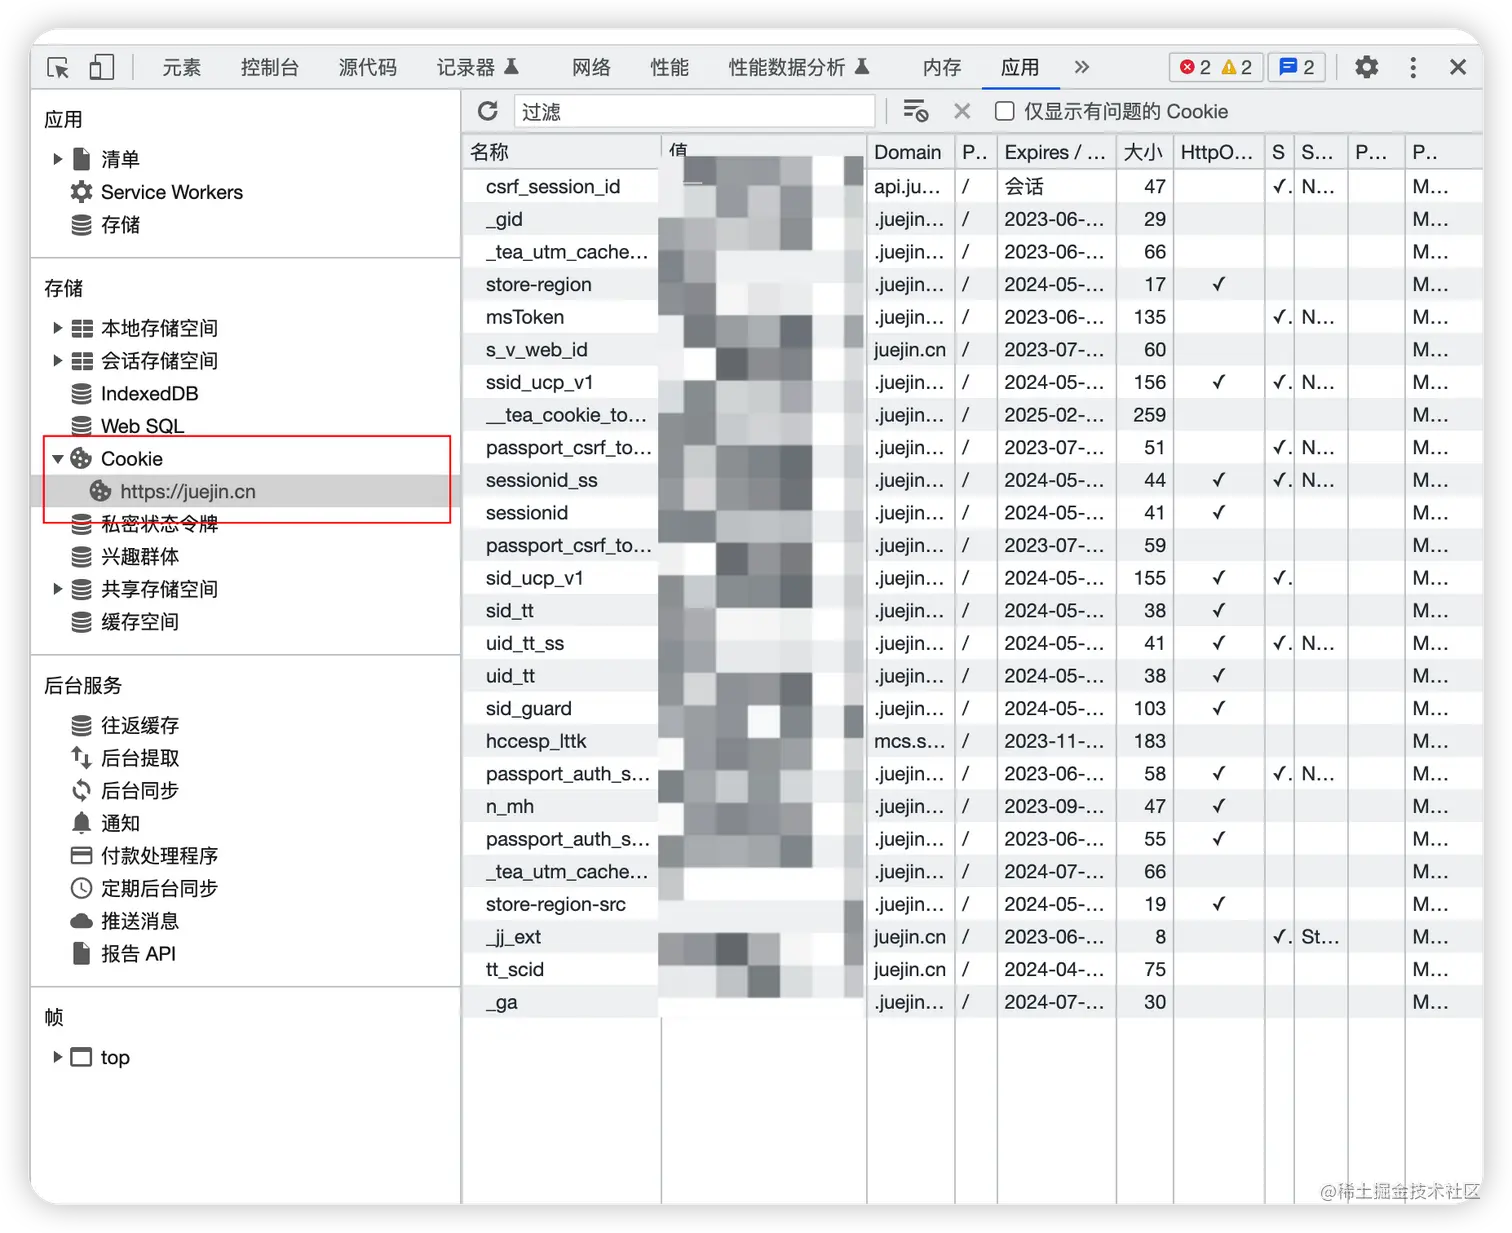Open 后台提取 background service

[140, 758]
